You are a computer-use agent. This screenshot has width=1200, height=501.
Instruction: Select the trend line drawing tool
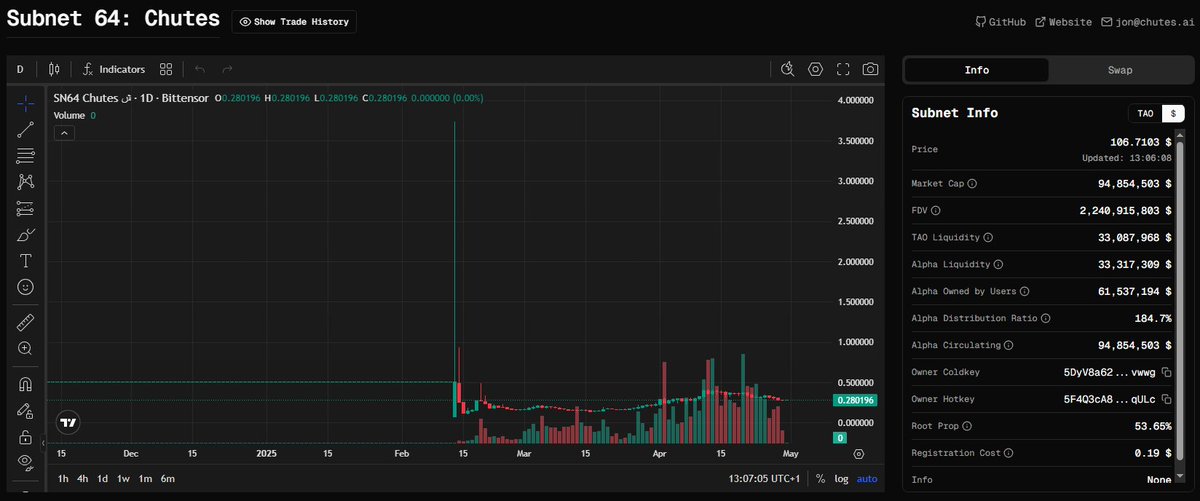tap(25, 128)
